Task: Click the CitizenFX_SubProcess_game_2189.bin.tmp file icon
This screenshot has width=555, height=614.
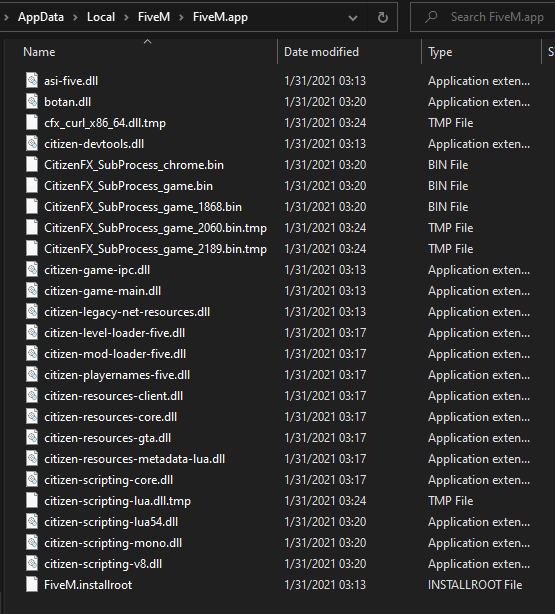Action: click(x=32, y=249)
